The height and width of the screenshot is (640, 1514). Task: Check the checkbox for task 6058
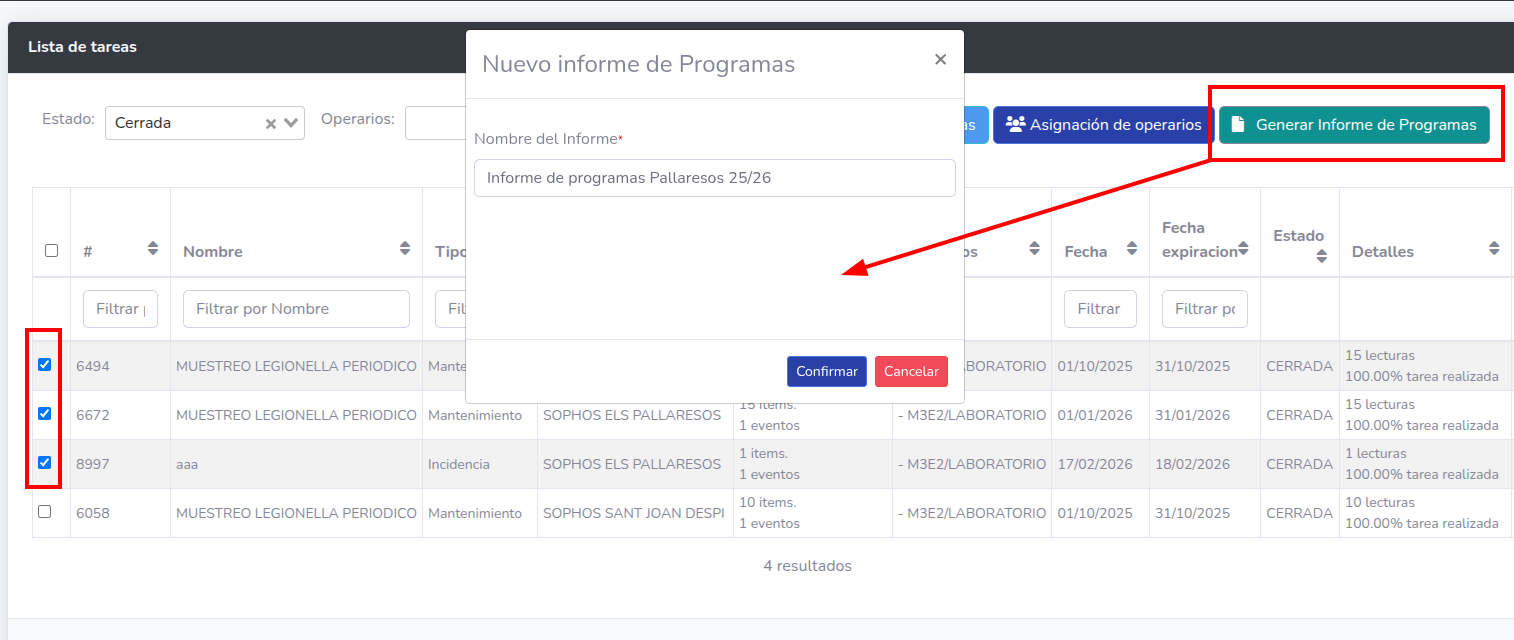tap(44, 512)
